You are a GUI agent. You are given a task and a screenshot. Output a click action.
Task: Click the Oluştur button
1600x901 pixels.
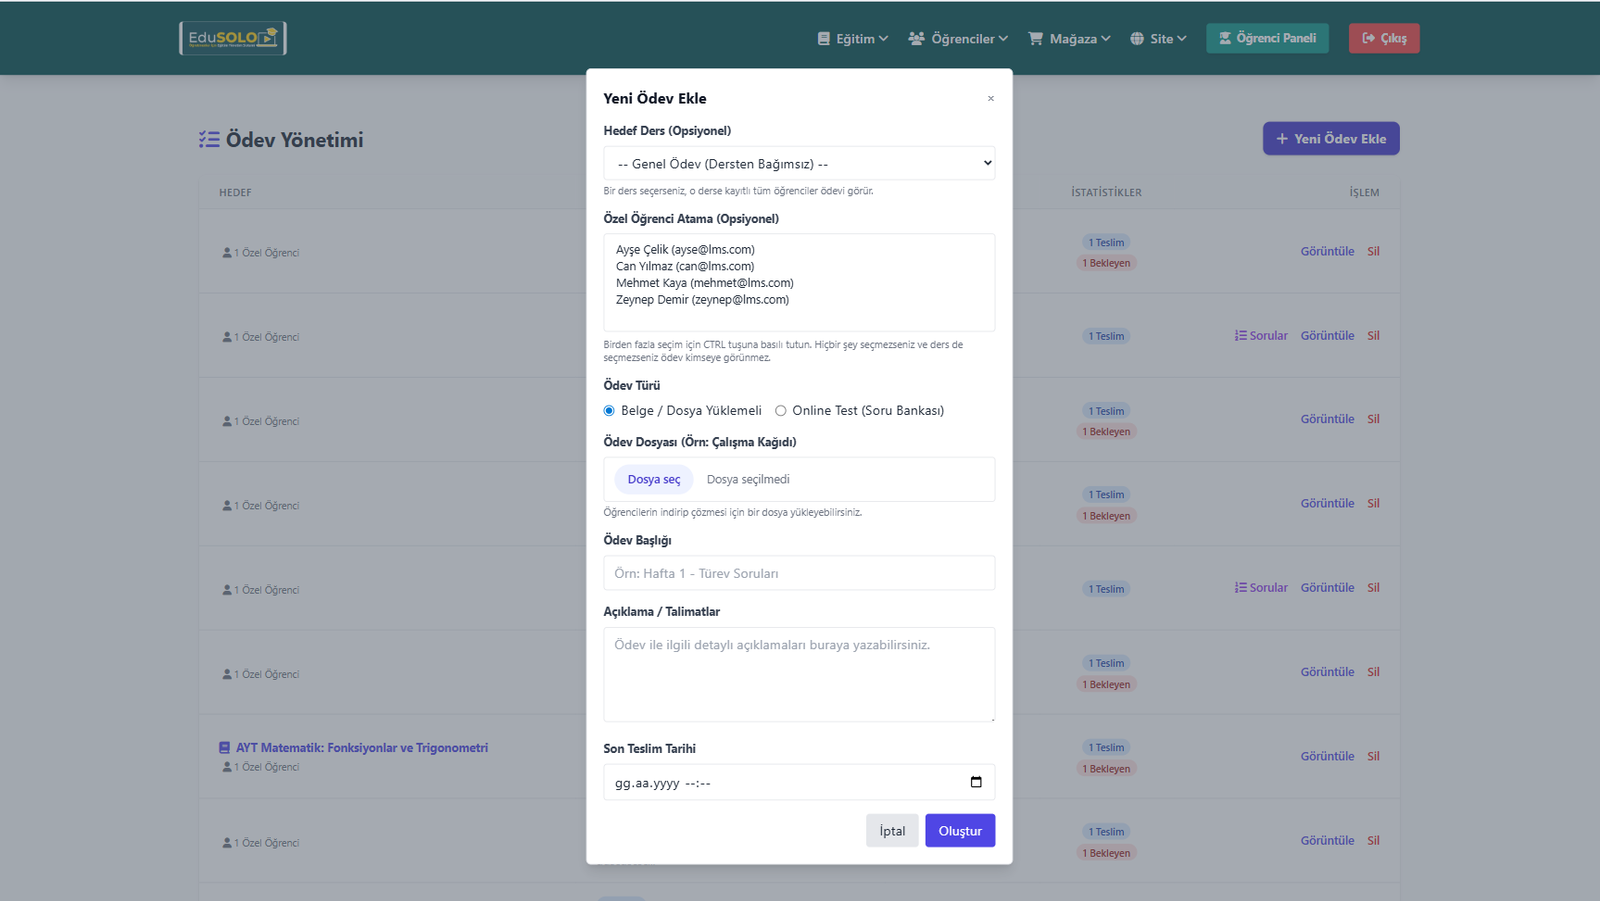[959, 831]
